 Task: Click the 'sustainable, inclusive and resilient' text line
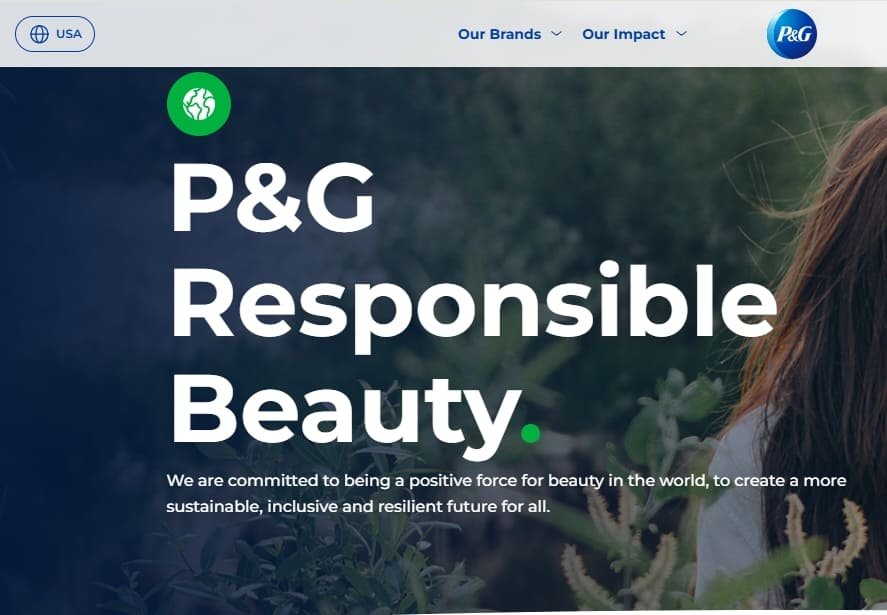click(x=358, y=506)
